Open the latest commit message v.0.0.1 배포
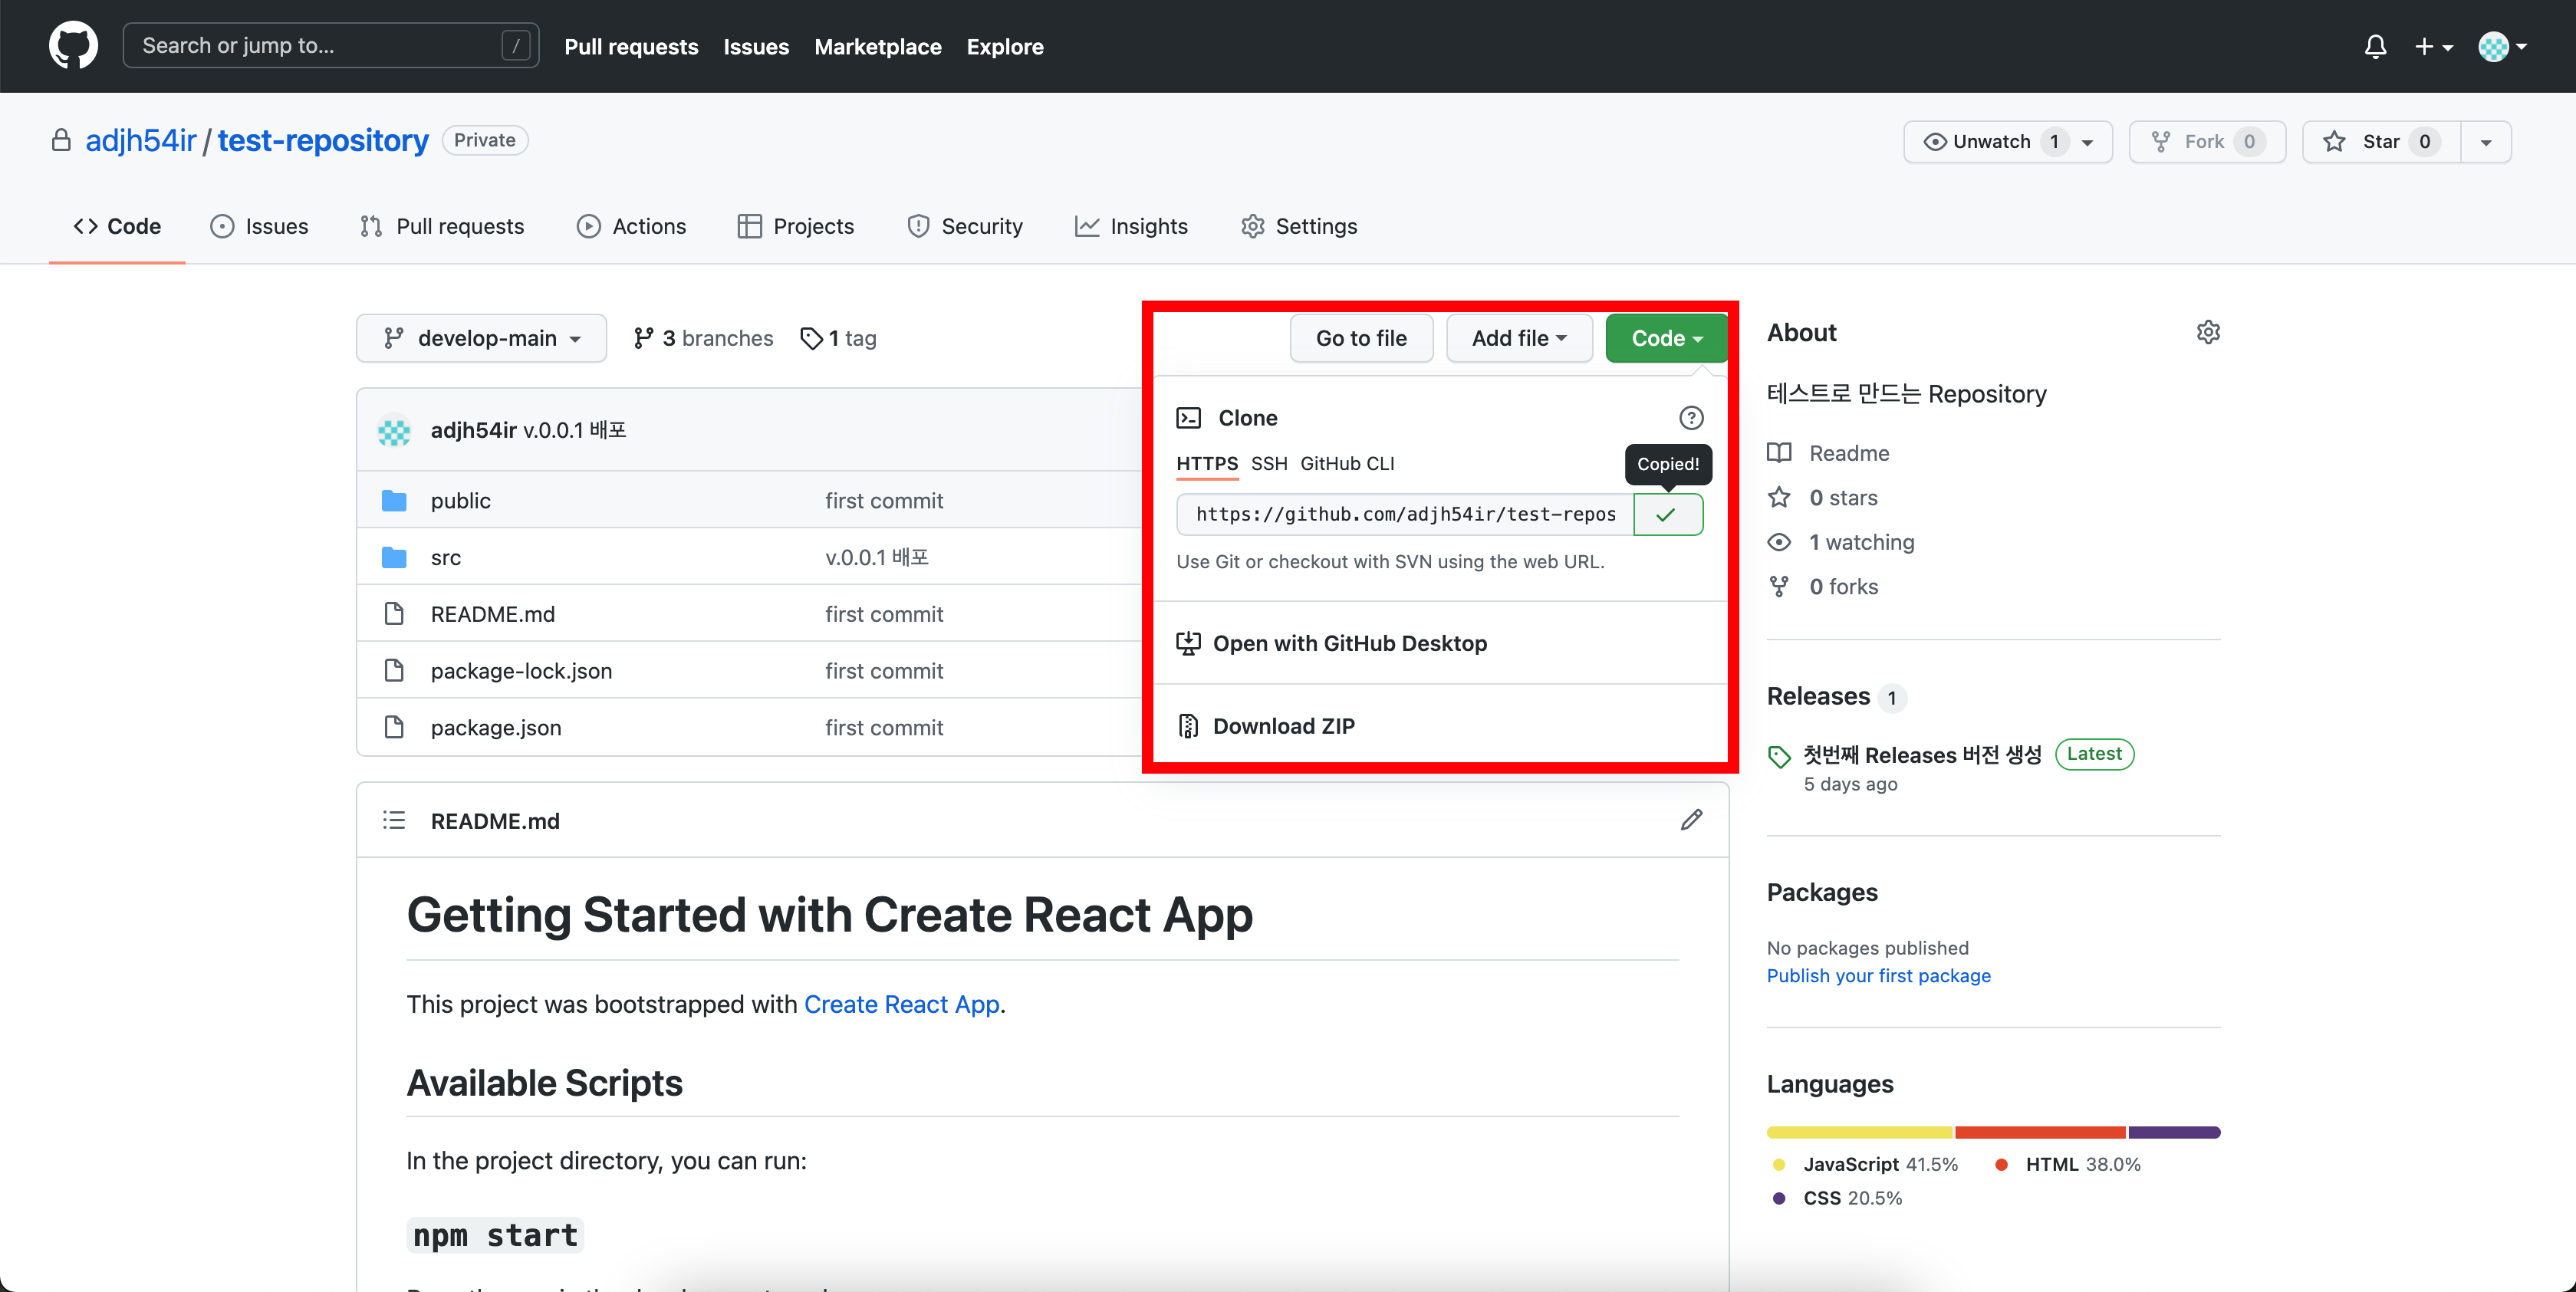The height and width of the screenshot is (1292, 2576). [575, 430]
